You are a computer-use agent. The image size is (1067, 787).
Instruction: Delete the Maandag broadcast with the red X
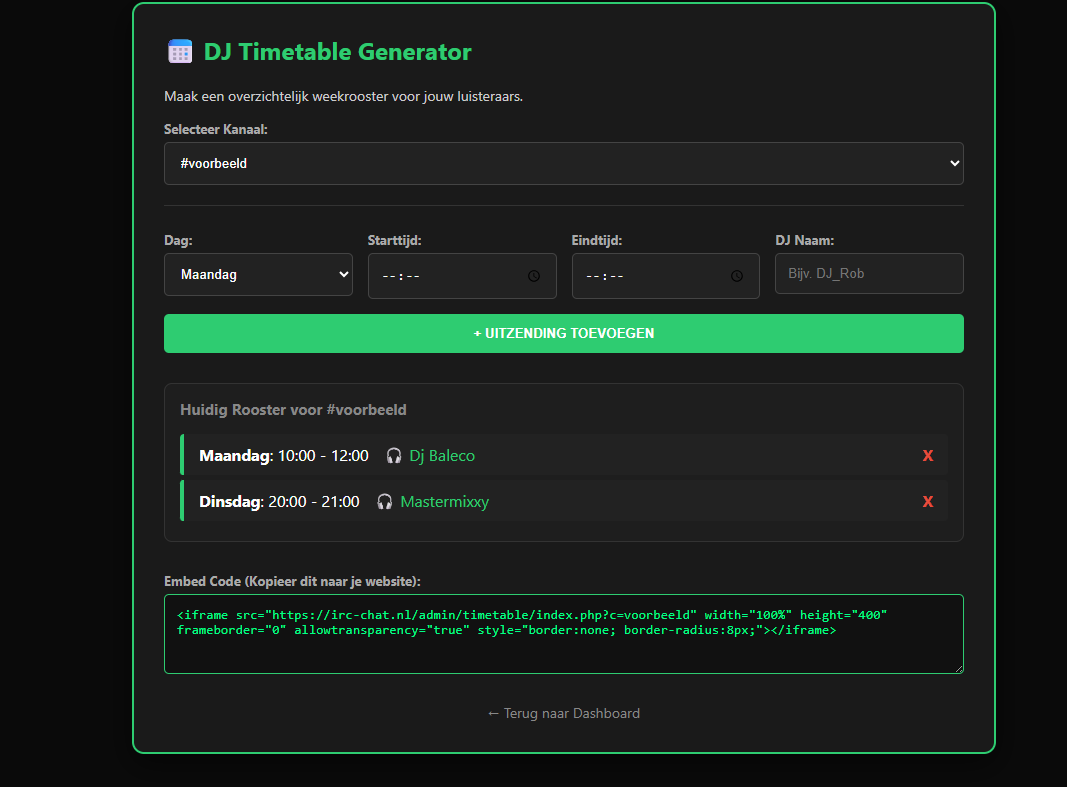tap(928, 455)
